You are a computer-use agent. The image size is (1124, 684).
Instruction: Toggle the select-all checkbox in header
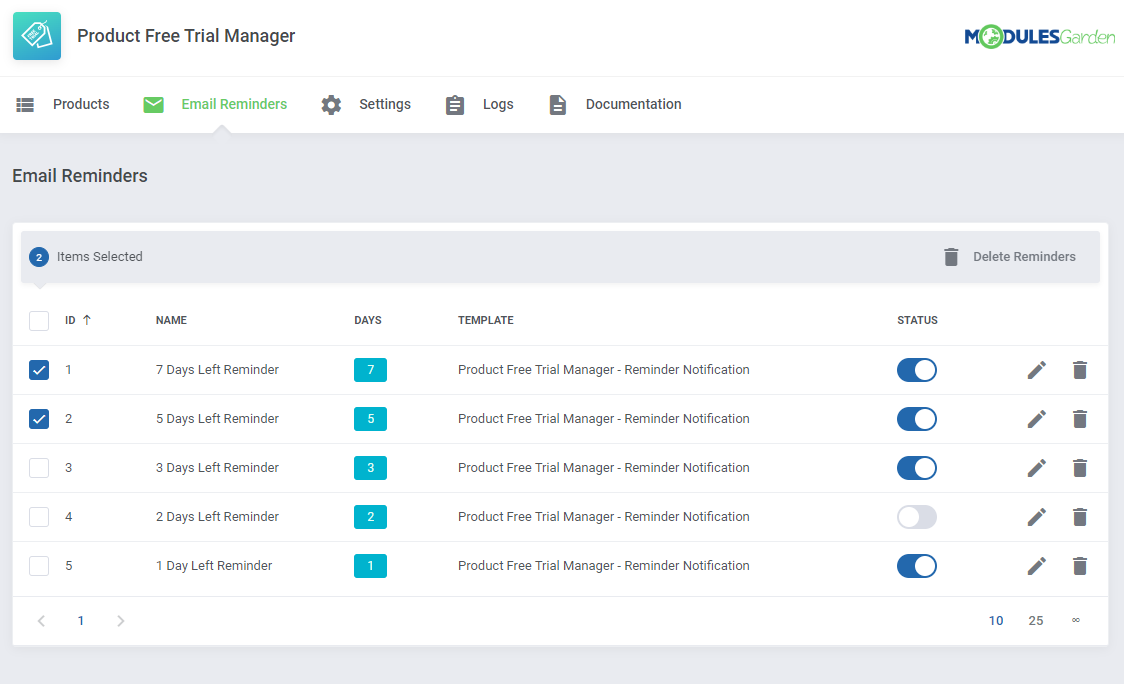coord(39,320)
